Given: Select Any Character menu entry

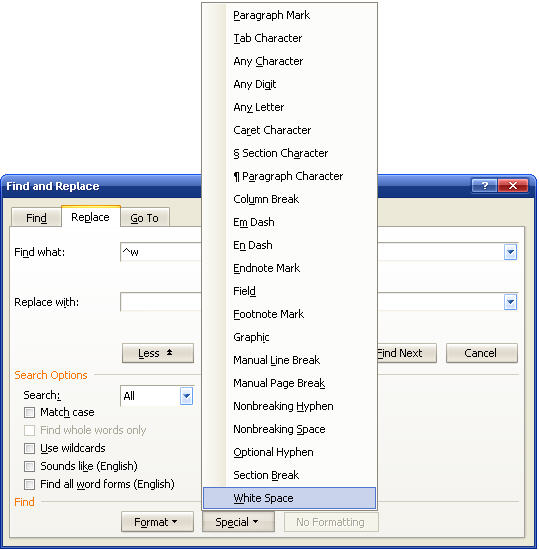Looking at the screenshot, I should click(289, 61).
